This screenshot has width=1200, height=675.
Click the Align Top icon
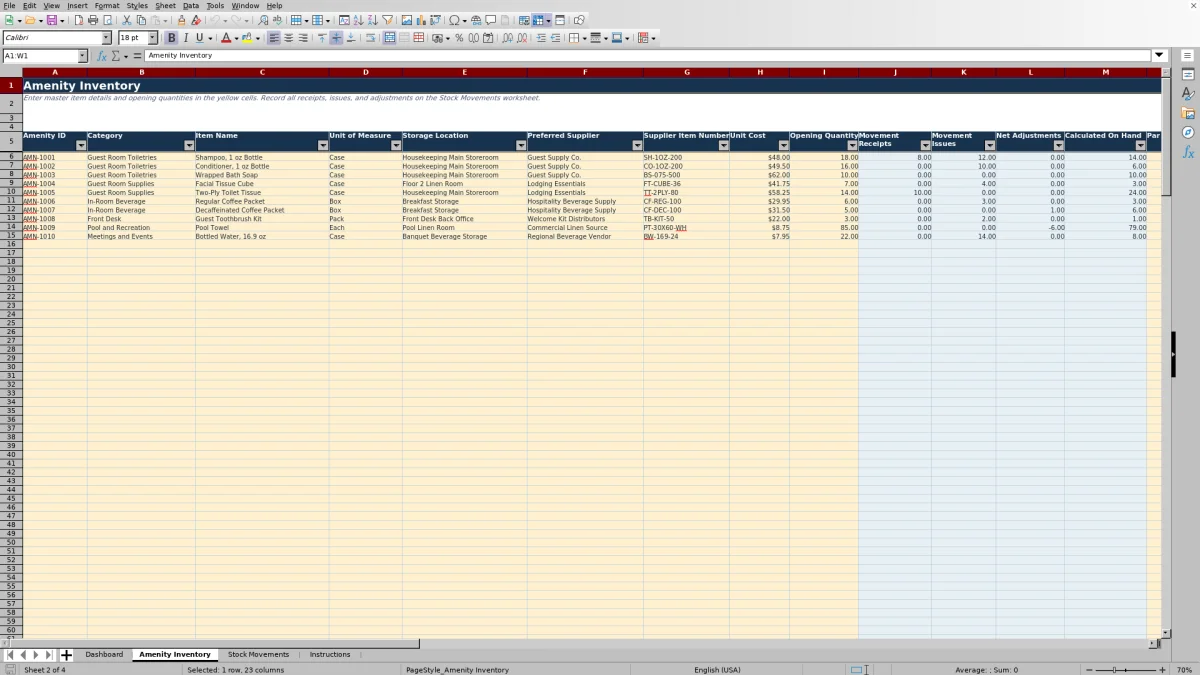tap(322, 38)
